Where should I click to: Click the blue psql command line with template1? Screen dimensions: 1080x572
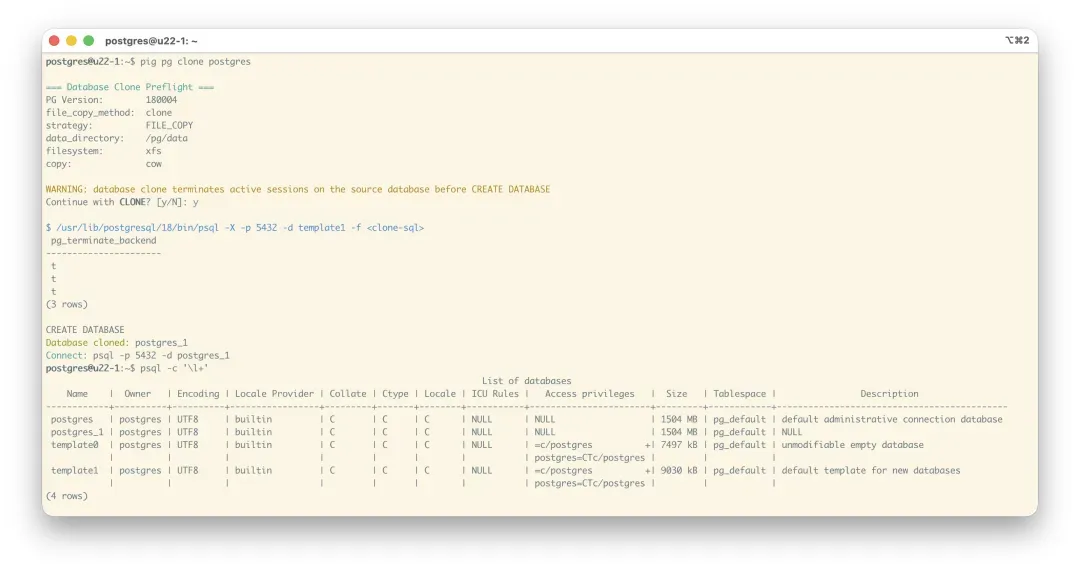point(235,228)
